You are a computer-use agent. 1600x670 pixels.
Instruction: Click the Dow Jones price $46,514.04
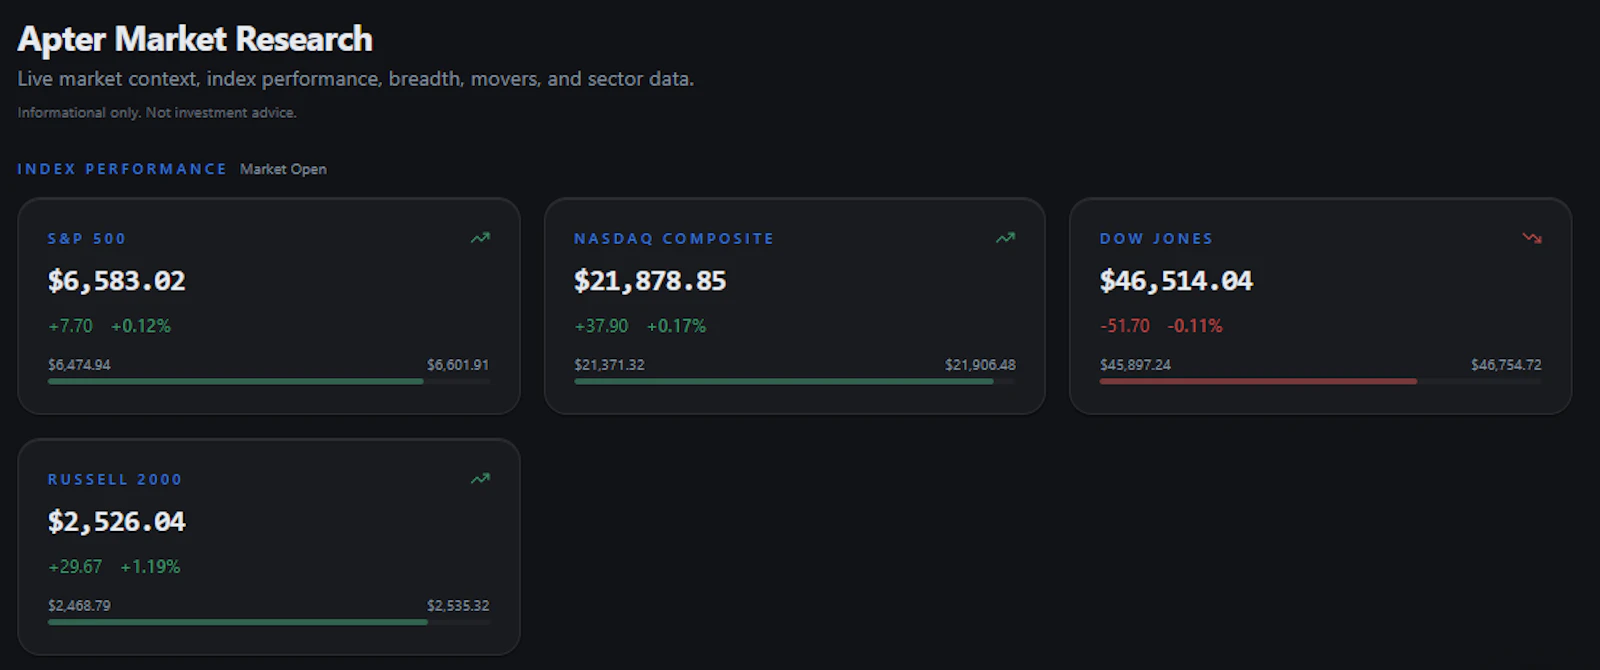tap(1176, 281)
